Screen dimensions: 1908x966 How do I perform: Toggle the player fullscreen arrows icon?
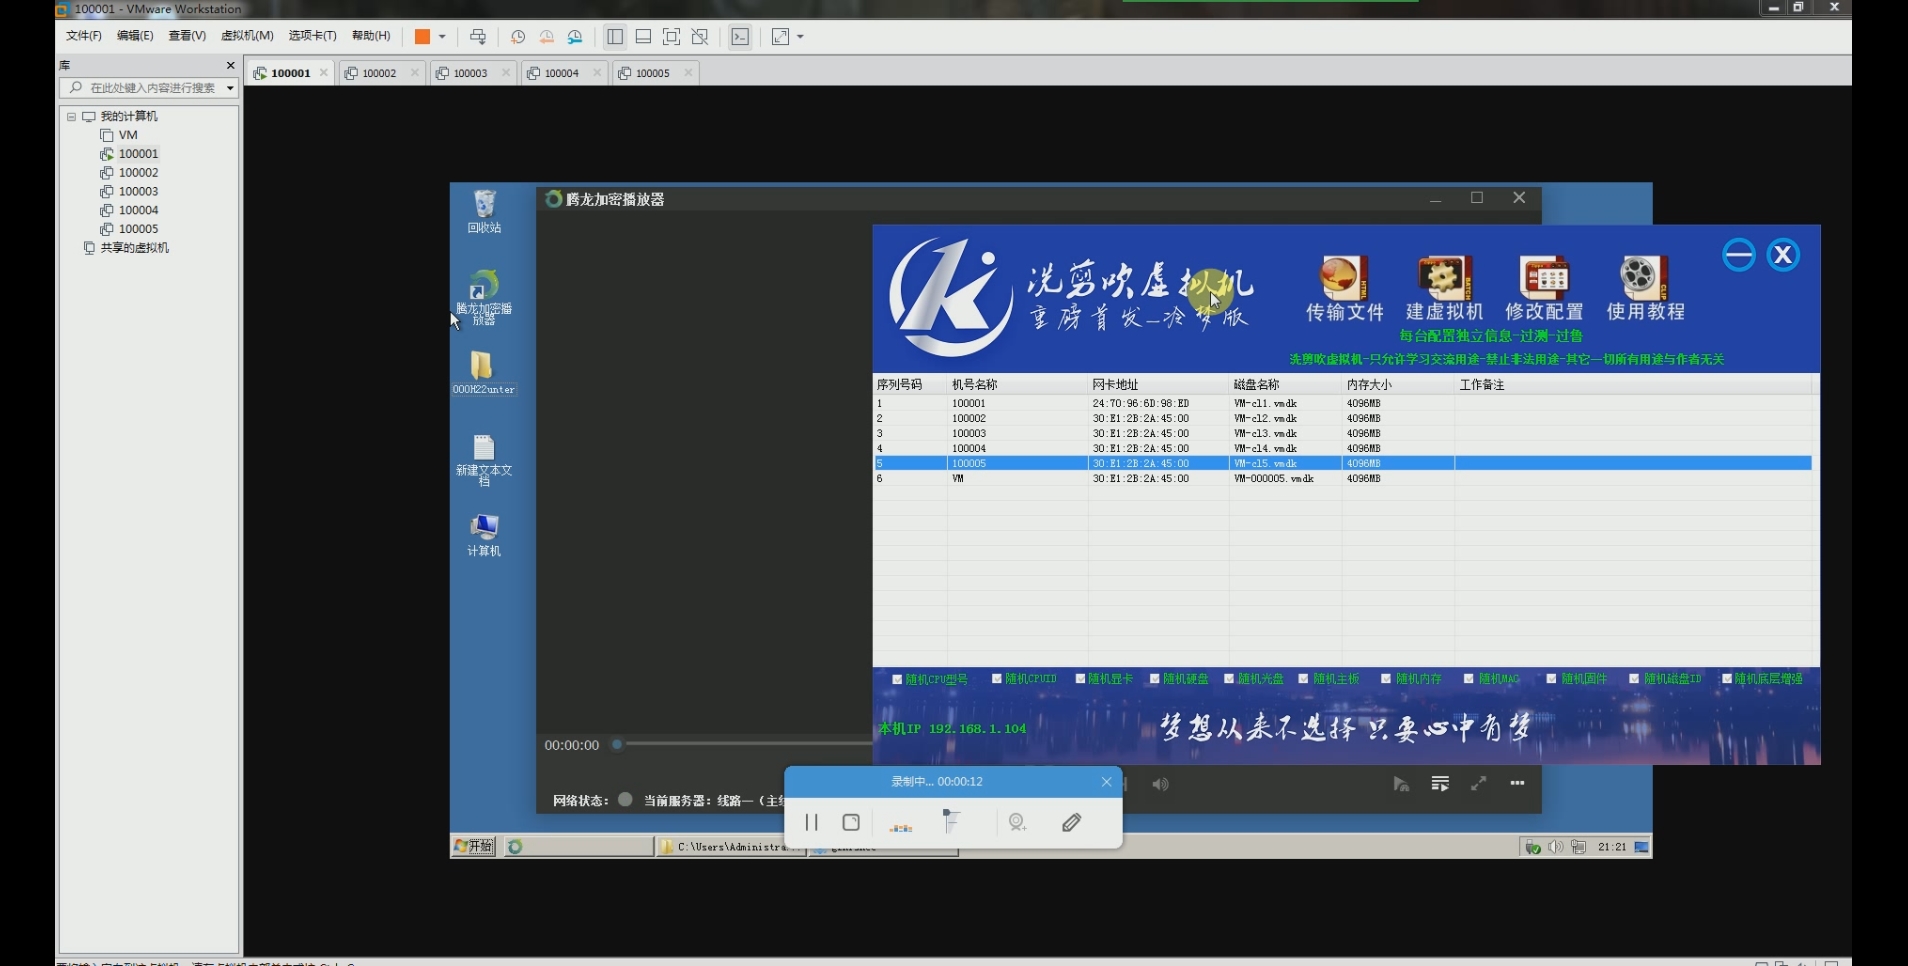coord(1478,784)
